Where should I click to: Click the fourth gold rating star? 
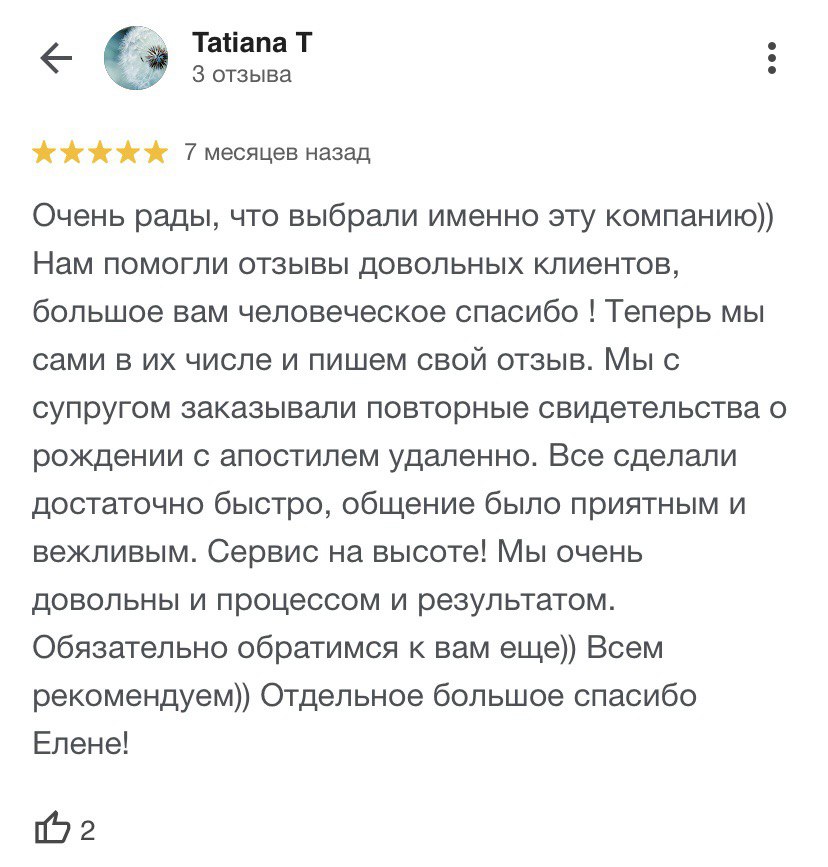click(x=128, y=152)
